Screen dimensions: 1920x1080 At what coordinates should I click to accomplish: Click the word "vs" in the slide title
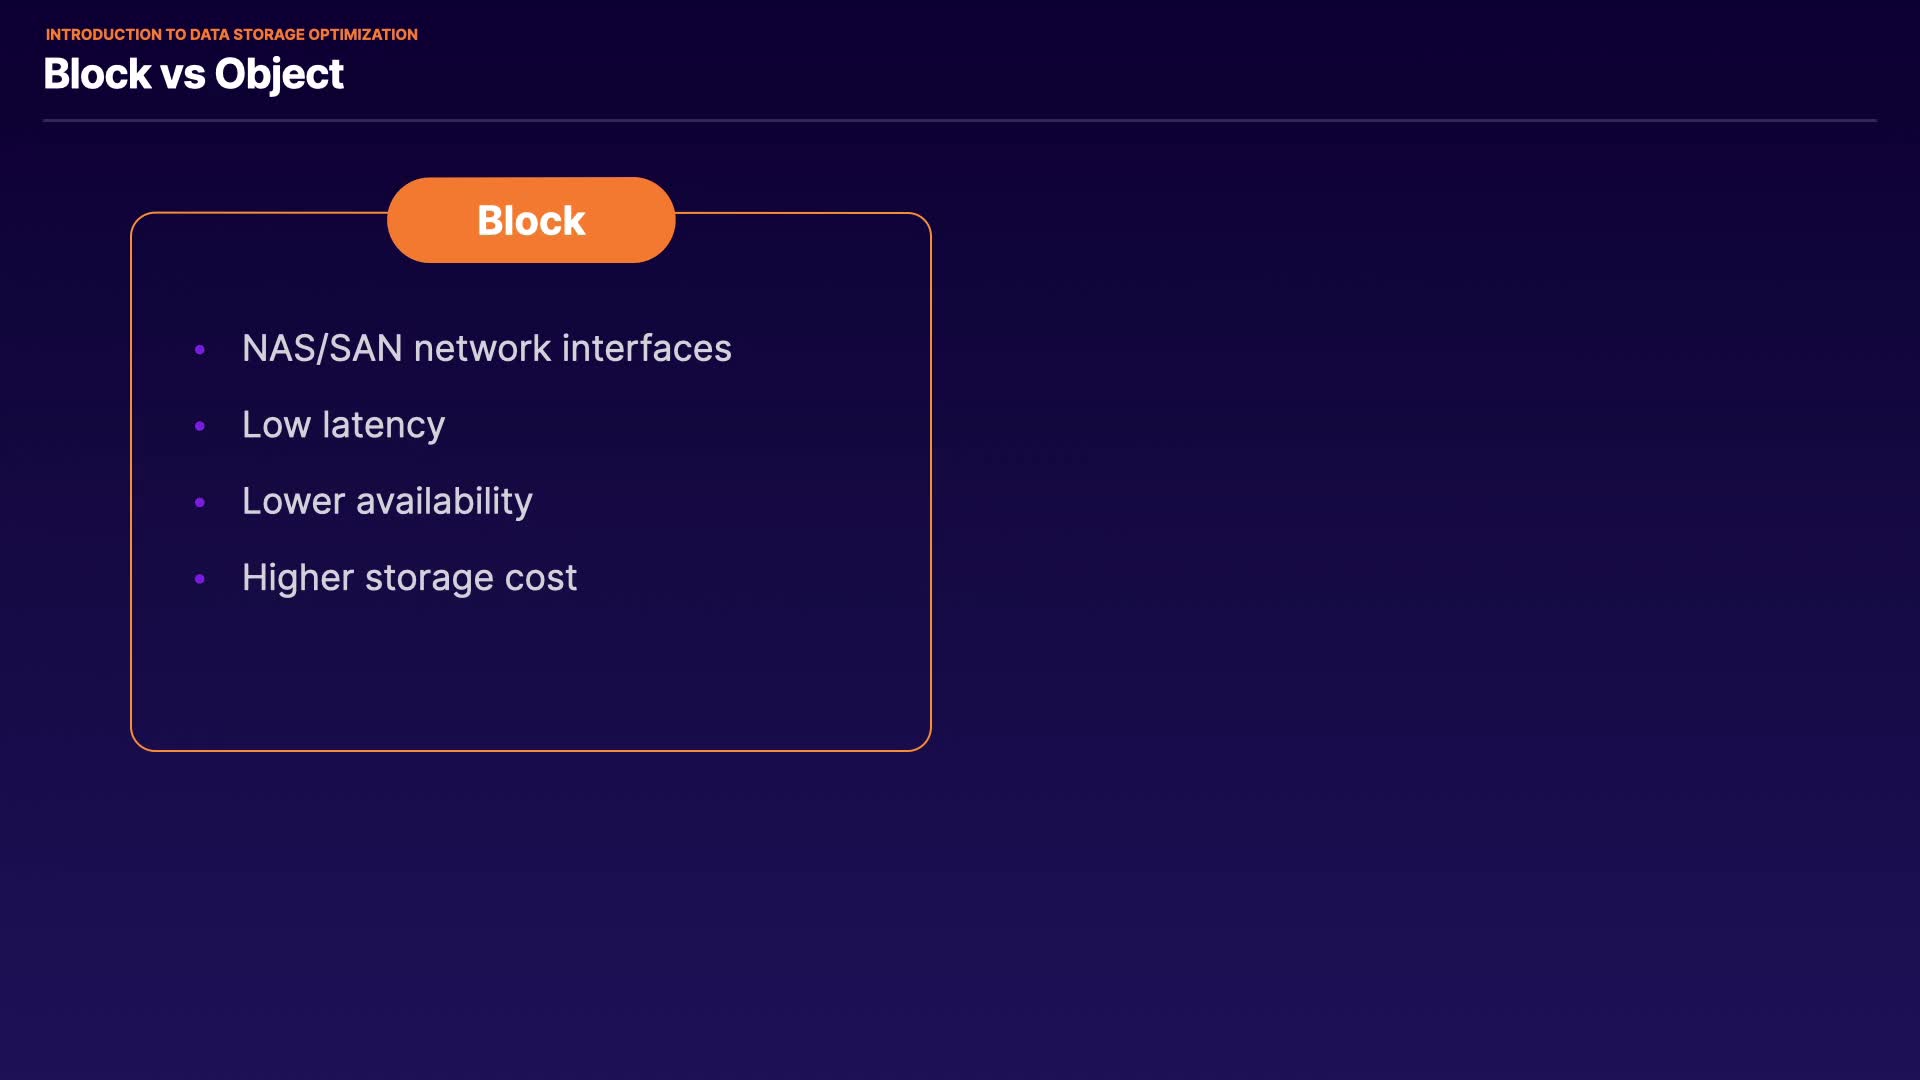coord(182,74)
